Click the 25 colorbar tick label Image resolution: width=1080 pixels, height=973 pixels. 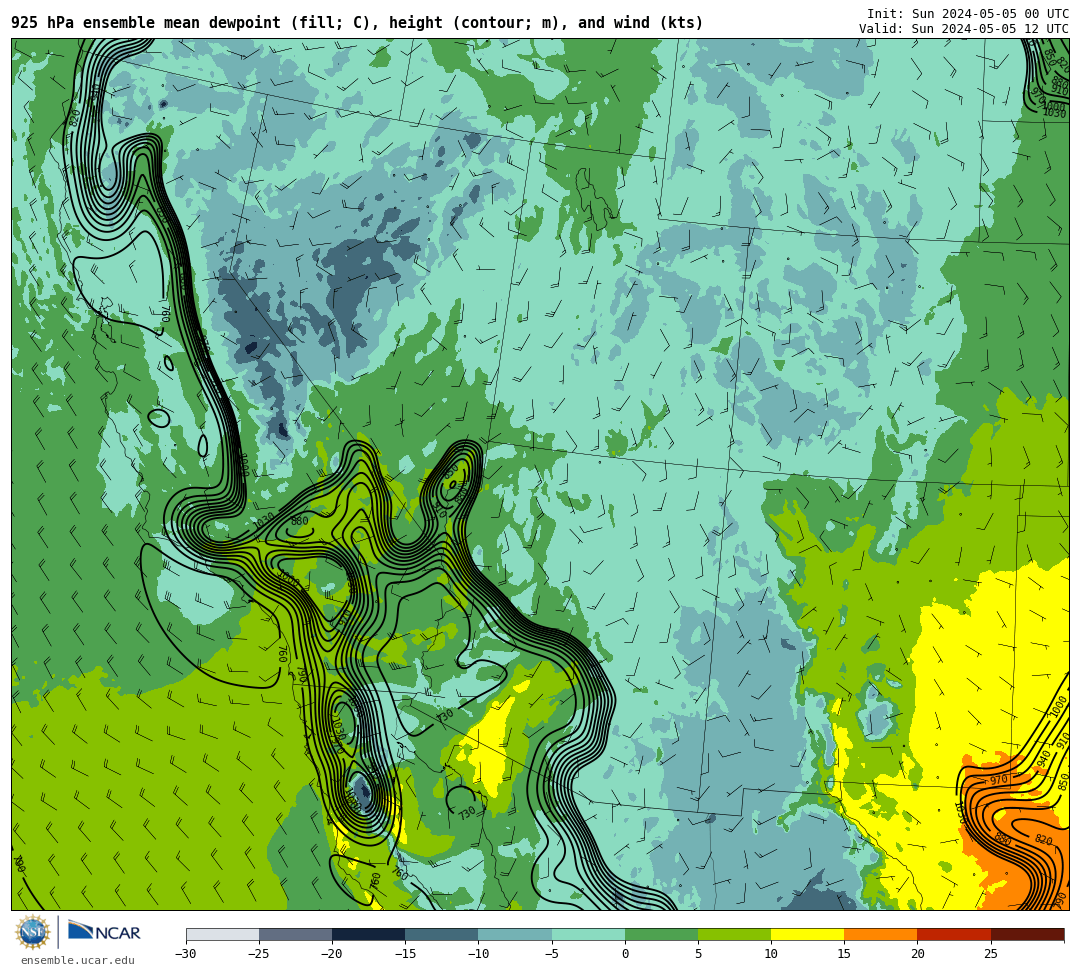tap(990, 954)
